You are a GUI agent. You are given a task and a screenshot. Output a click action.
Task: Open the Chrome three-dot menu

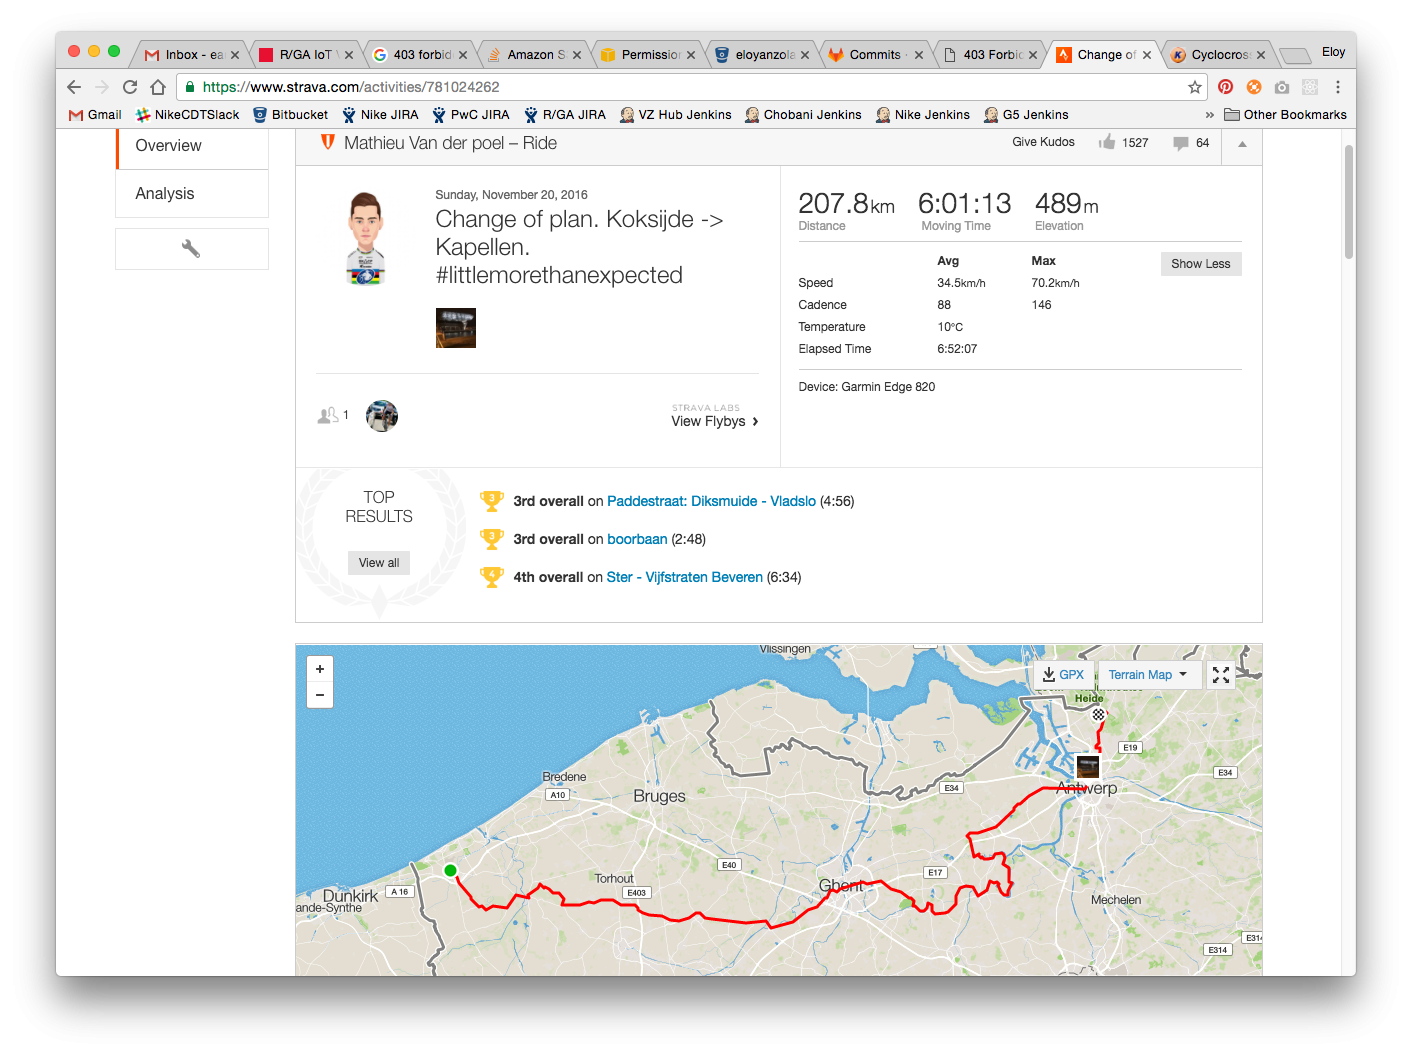[1338, 87]
